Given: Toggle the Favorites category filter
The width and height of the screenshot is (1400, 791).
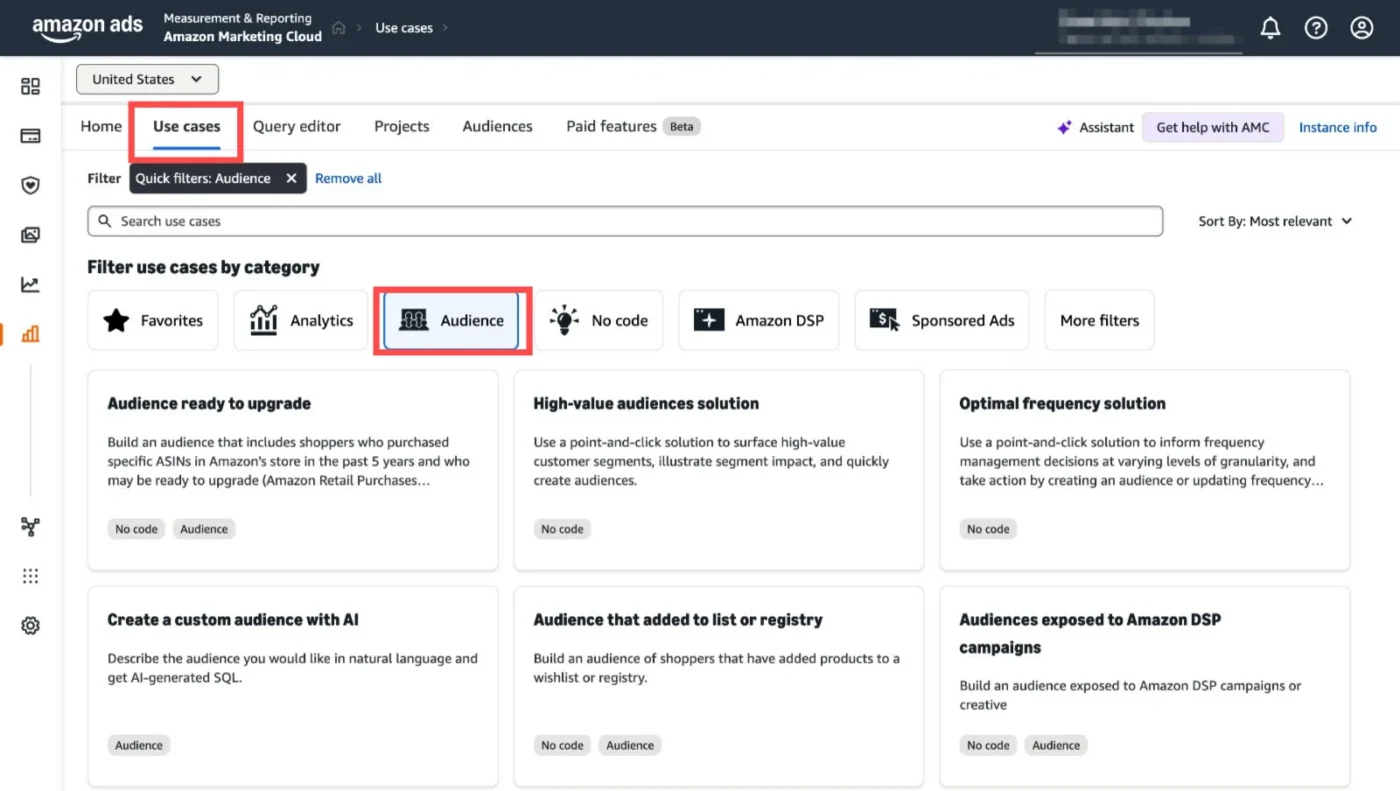Looking at the screenshot, I should pyautogui.click(x=153, y=321).
